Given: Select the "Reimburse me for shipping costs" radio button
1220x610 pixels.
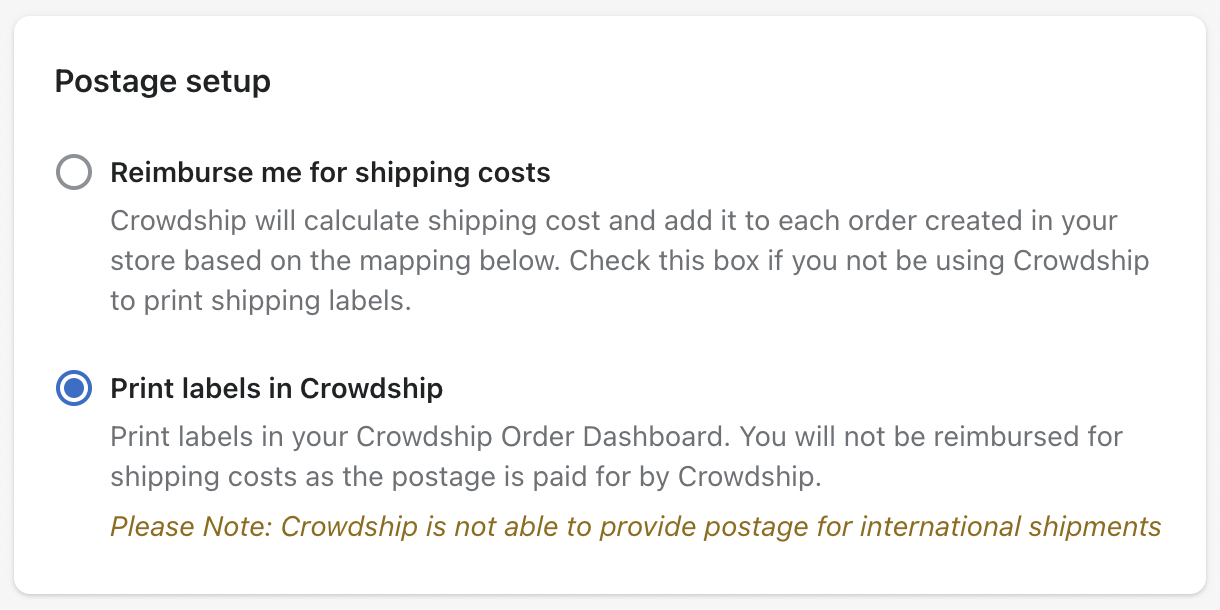Looking at the screenshot, I should pyautogui.click(x=73, y=172).
